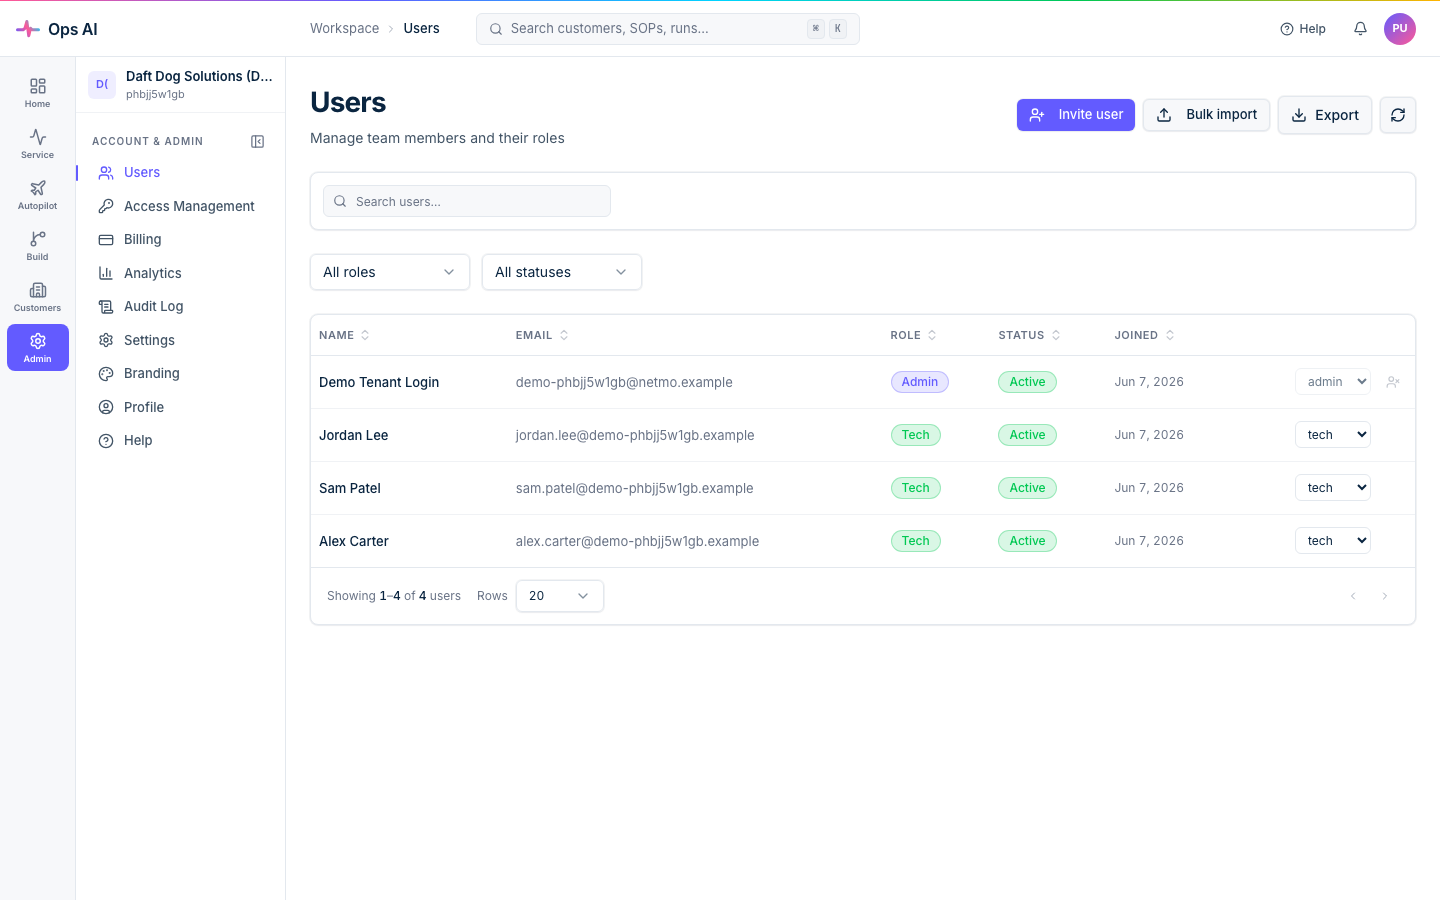Open the Build section
Screen dimensions: 1440x900
(37, 246)
